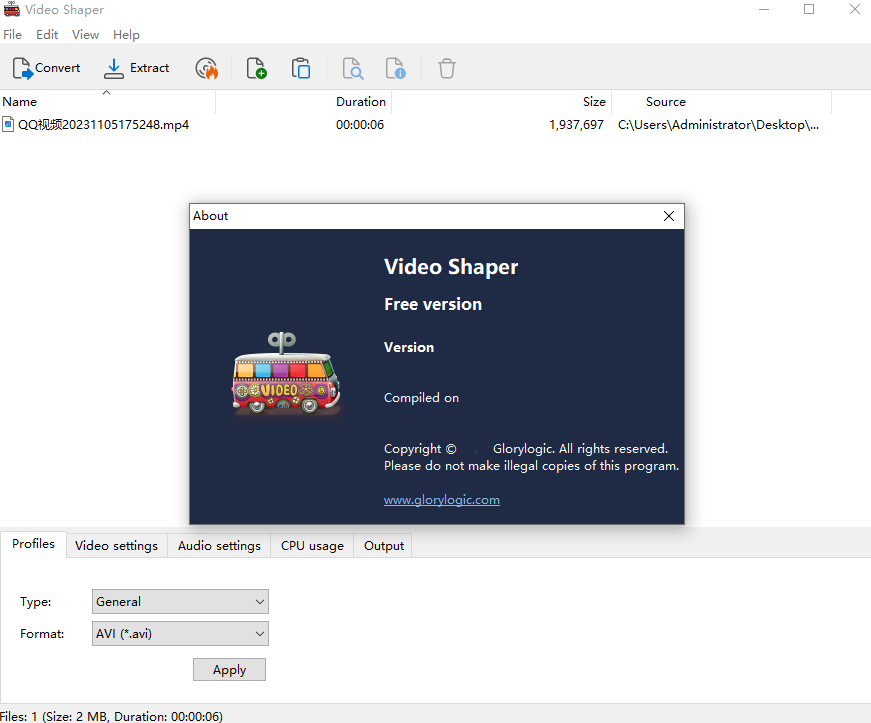Open the Type dropdown showing General
The image size is (871, 723).
(x=180, y=601)
